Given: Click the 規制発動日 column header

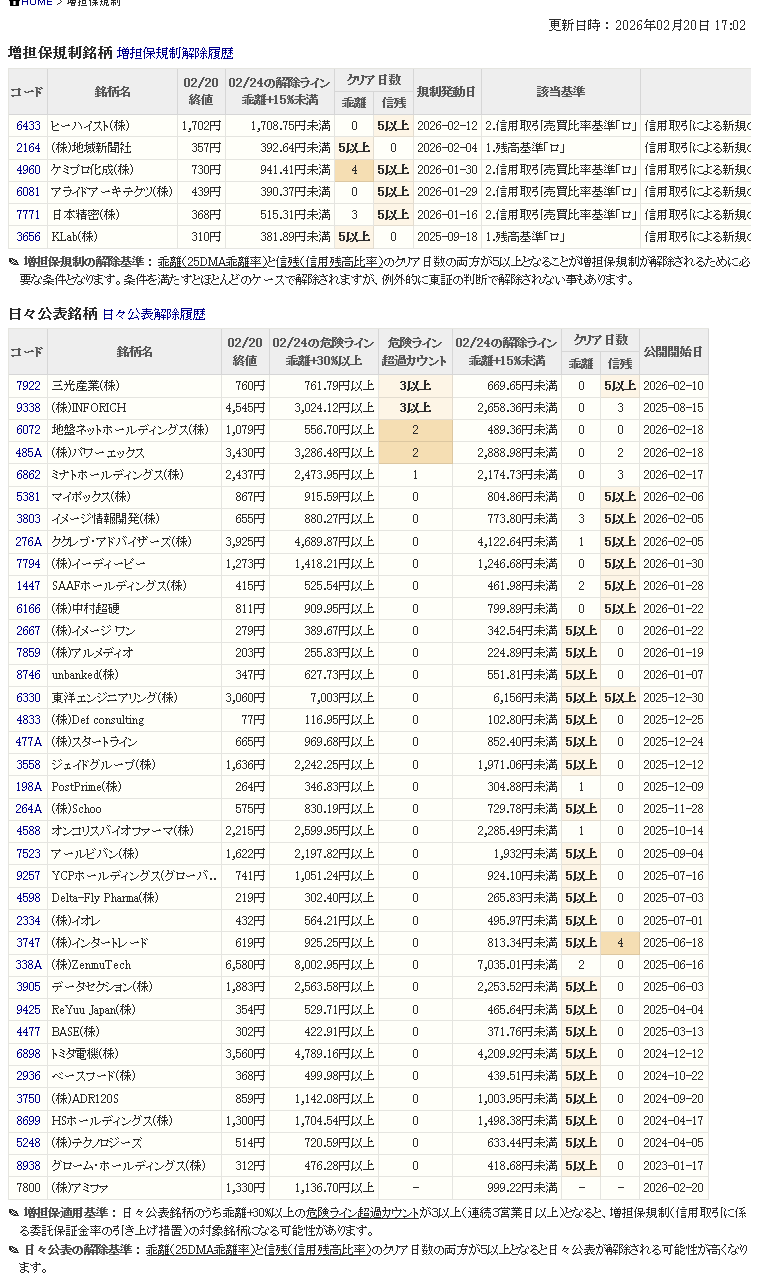Looking at the screenshot, I should pos(445,92).
